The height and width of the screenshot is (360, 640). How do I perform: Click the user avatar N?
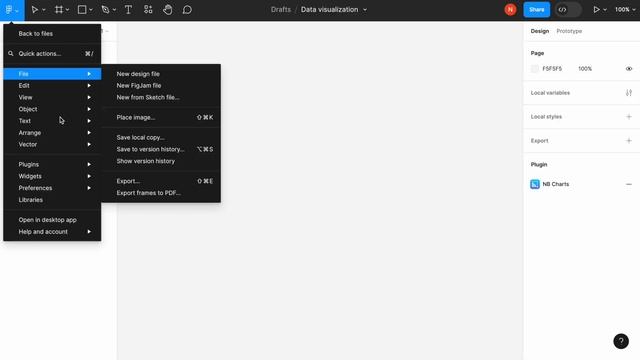pyautogui.click(x=510, y=9)
